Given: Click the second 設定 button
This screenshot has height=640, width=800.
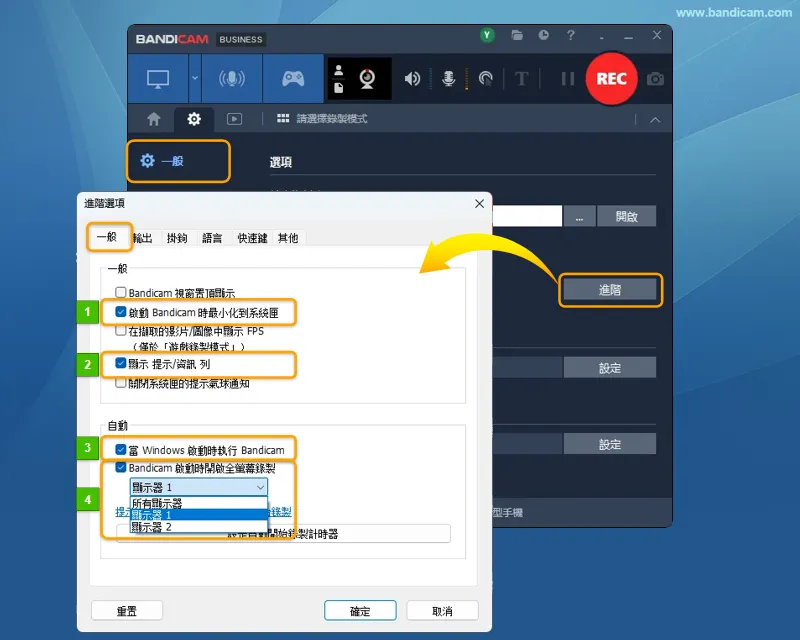Looking at the screenshot, I should click(610, 444).
